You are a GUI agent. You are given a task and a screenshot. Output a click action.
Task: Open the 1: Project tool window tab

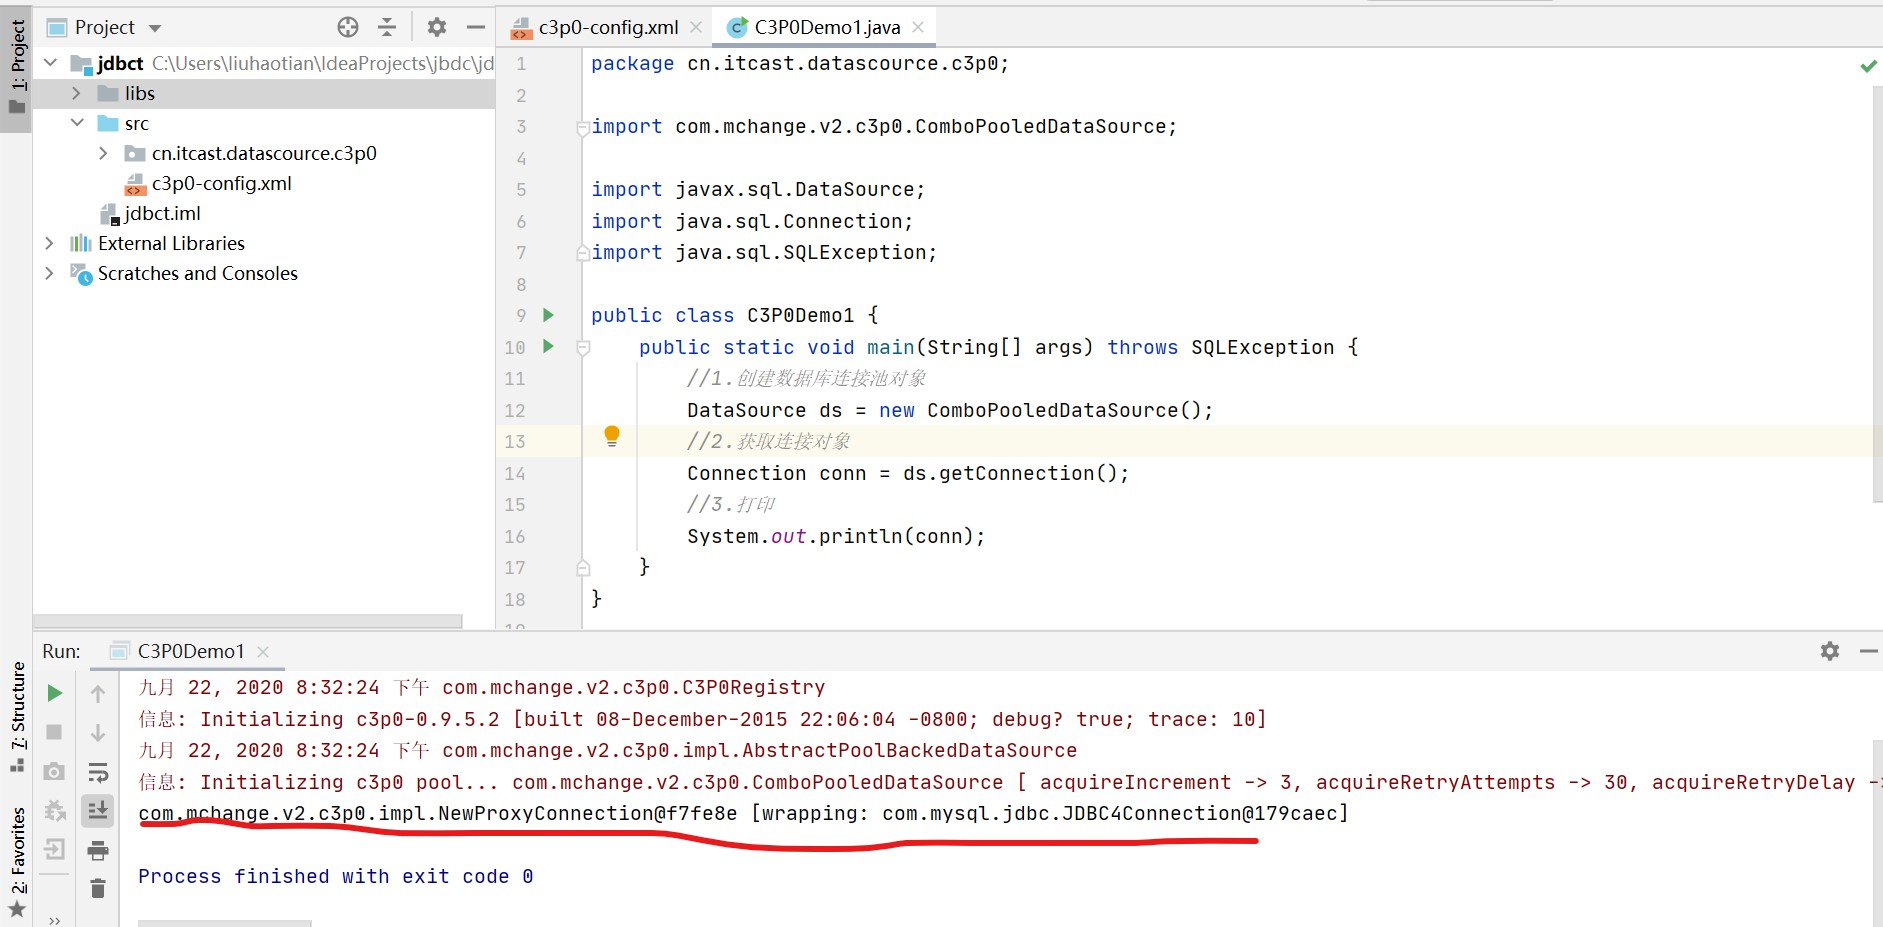(17, 66)
